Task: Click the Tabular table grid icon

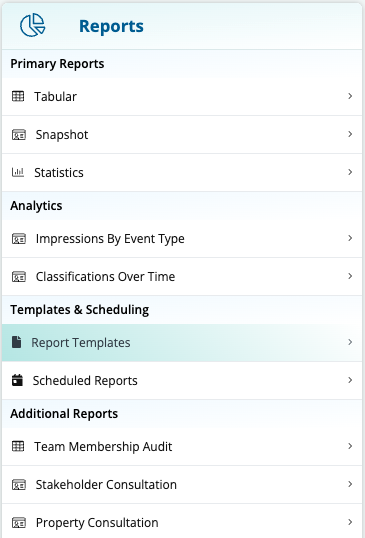Action: 18,96
